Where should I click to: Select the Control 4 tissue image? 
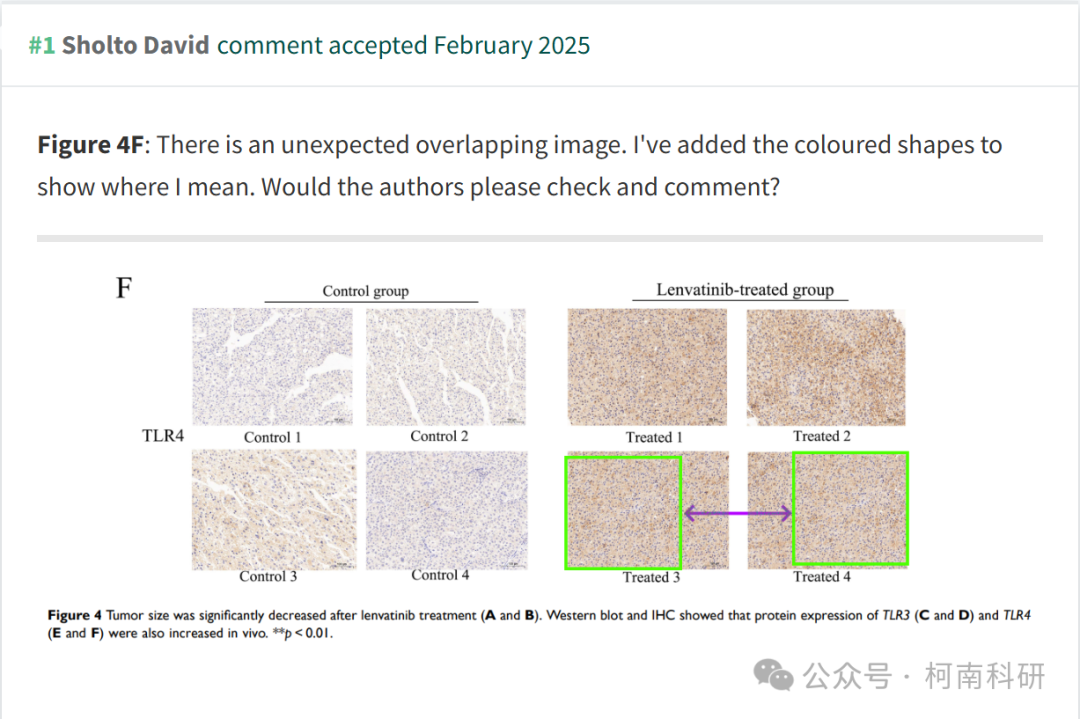[x=446, y=510]
